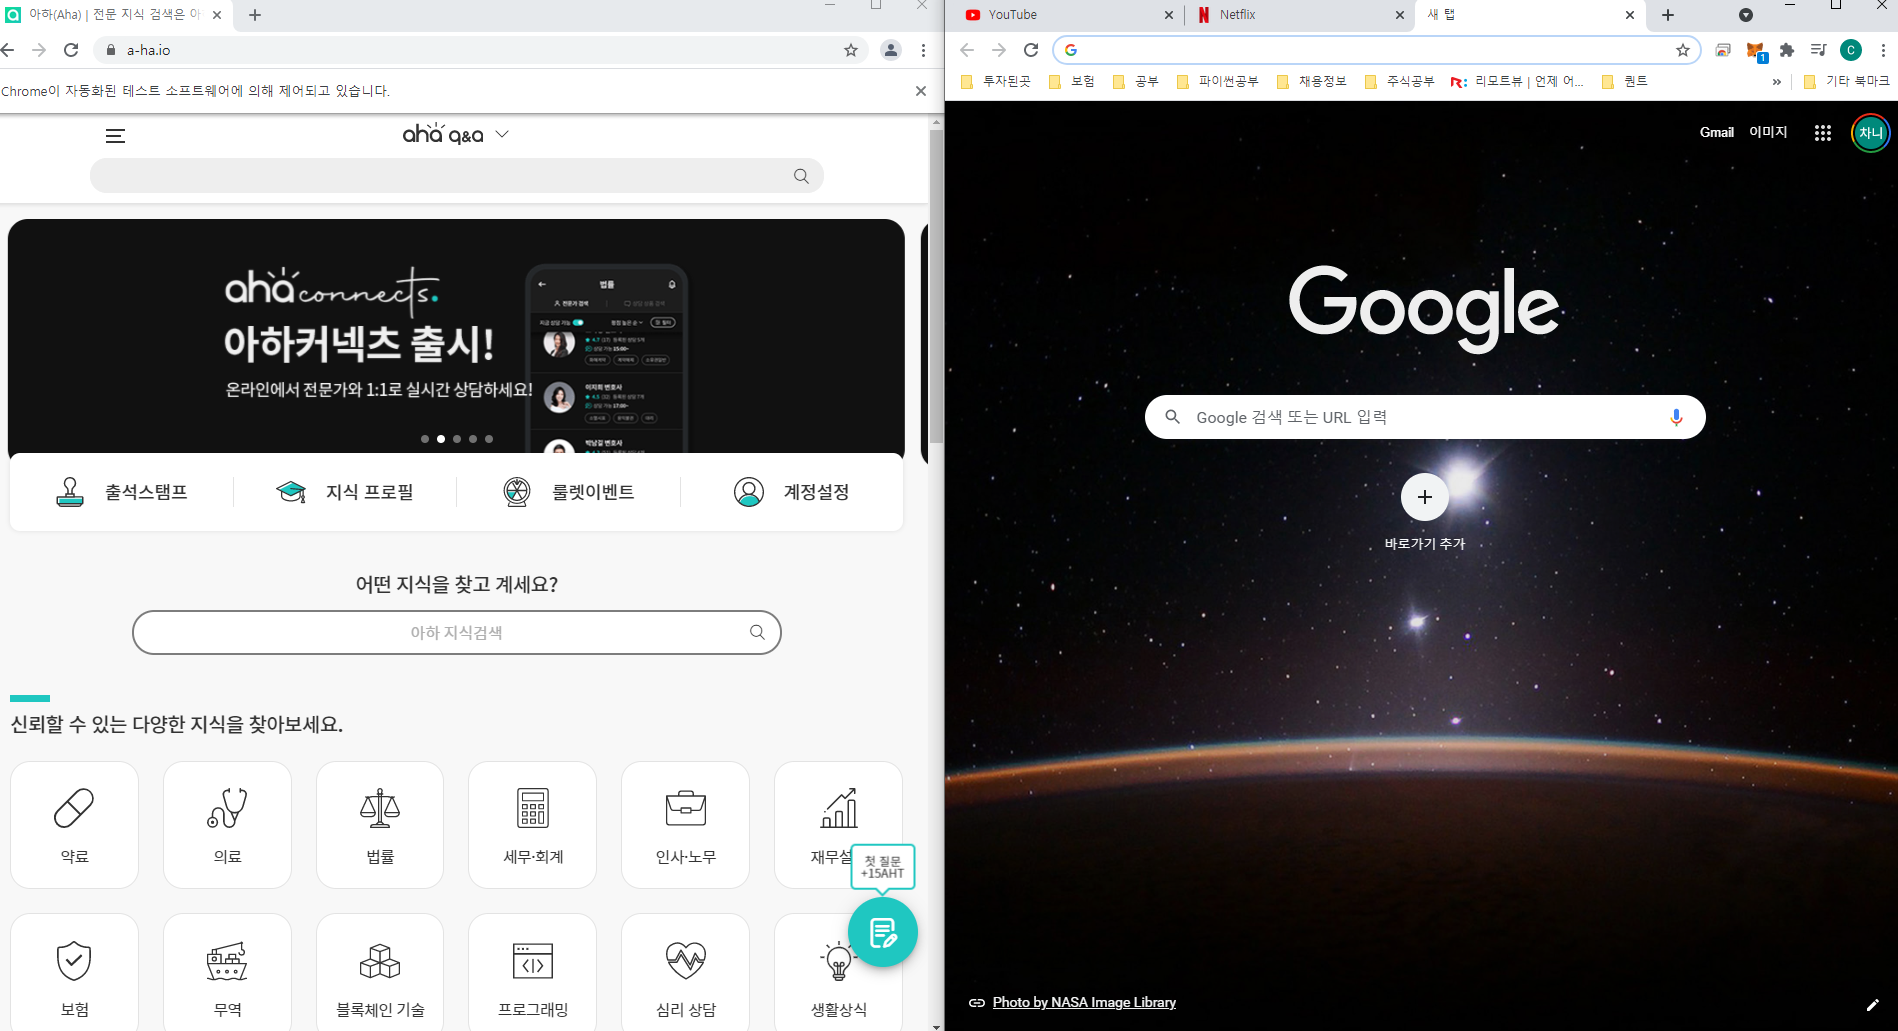The width and height of the screenshot is (1898, 1031).
Task: Click the top search magnifier icon on Aha
Action: (801, 176)
